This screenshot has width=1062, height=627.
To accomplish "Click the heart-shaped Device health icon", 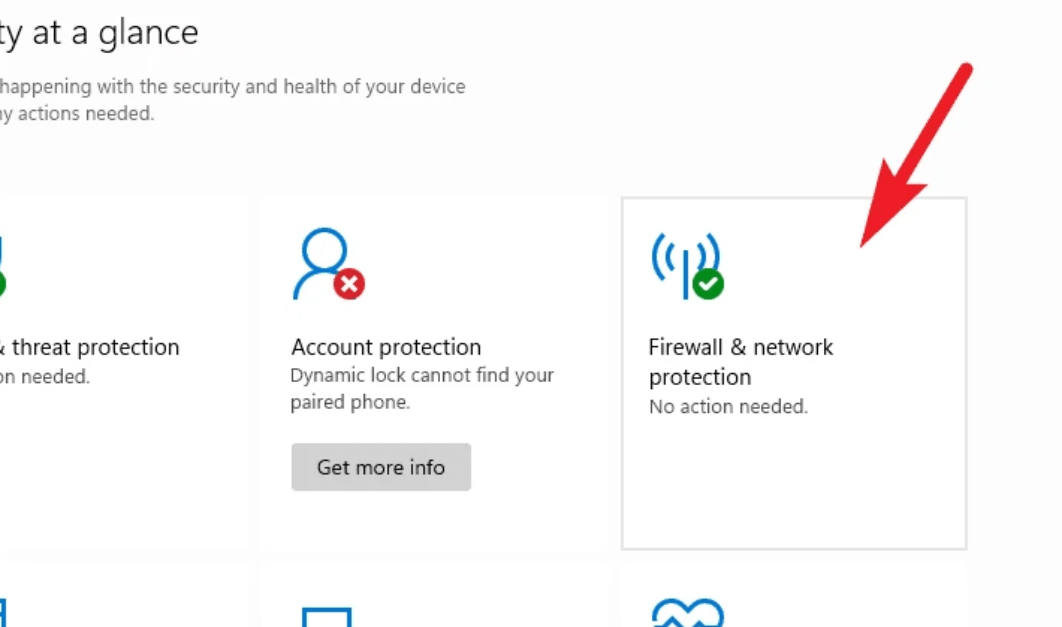I will (x=686, y=612).
